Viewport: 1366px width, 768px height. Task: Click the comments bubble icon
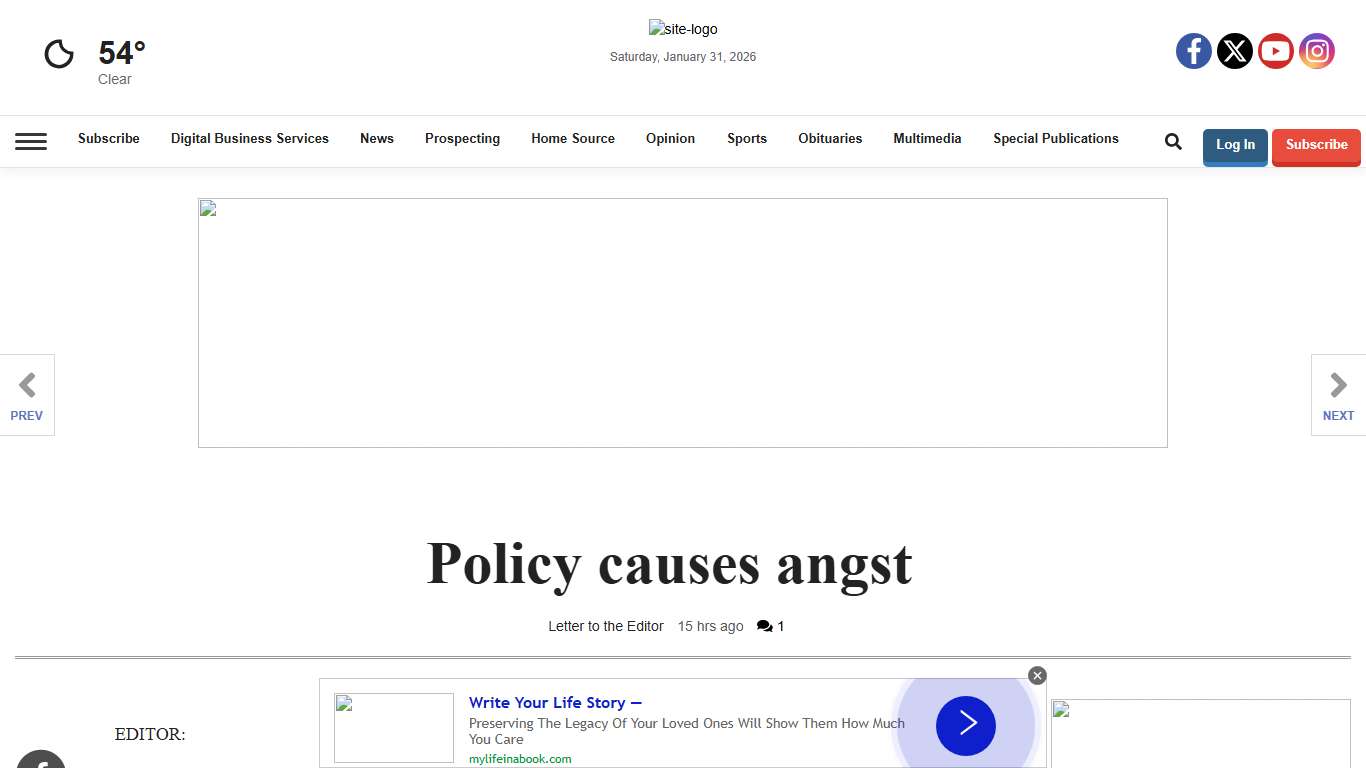point(764,625)
